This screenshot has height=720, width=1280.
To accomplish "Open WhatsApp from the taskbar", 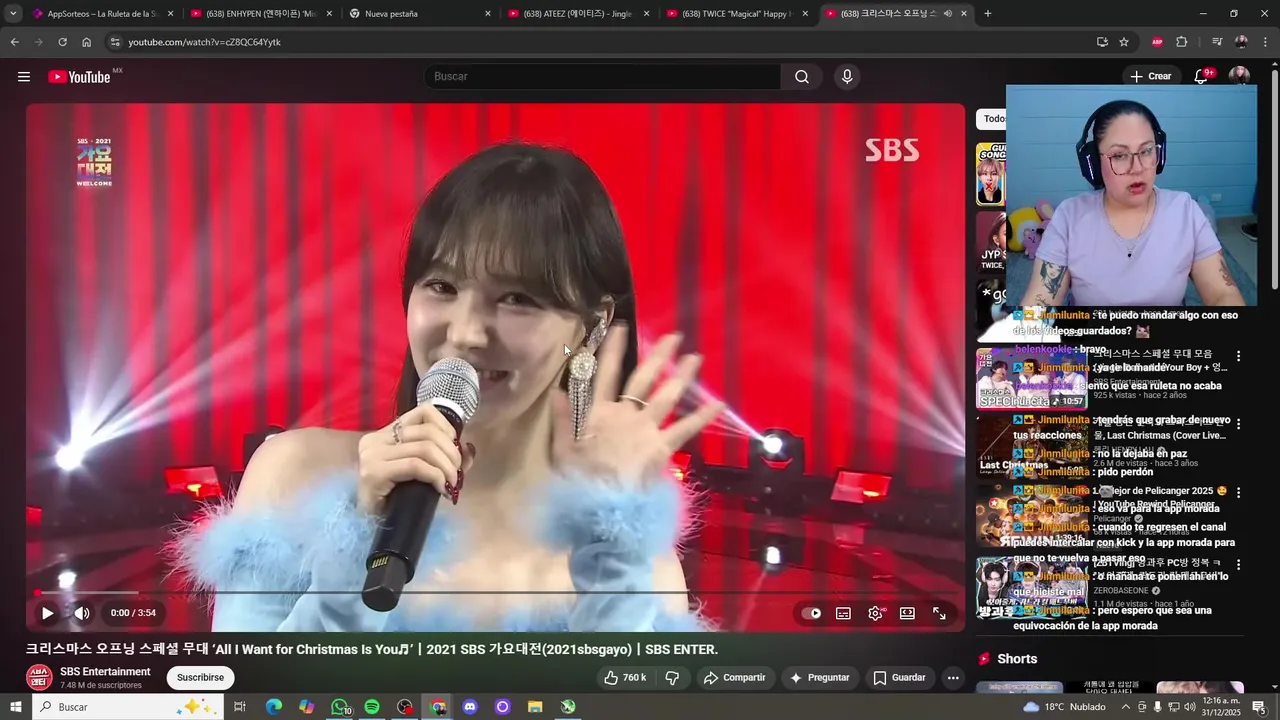I will point(339,707).
